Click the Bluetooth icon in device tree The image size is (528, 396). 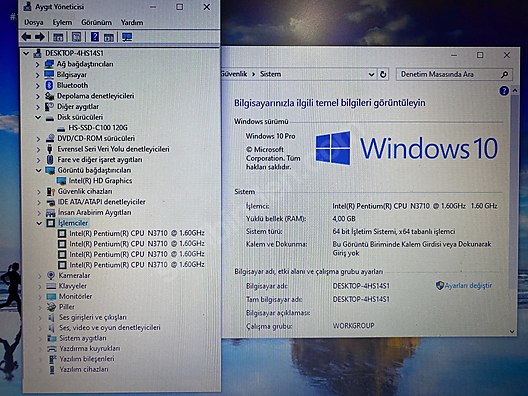click(50, 85)
